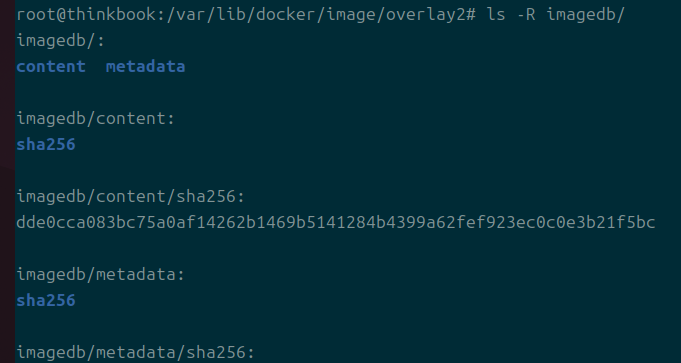Image resolution: width=681 pixels, height=363 pixels.
Task: Select the blue 'metadata' directory name
Action: click(145, 66)
